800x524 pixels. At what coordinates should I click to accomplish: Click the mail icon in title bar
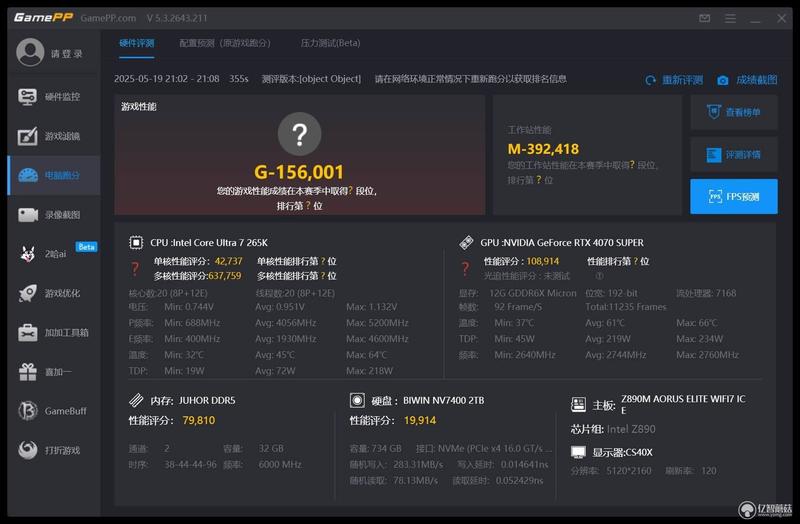point(705,18)
